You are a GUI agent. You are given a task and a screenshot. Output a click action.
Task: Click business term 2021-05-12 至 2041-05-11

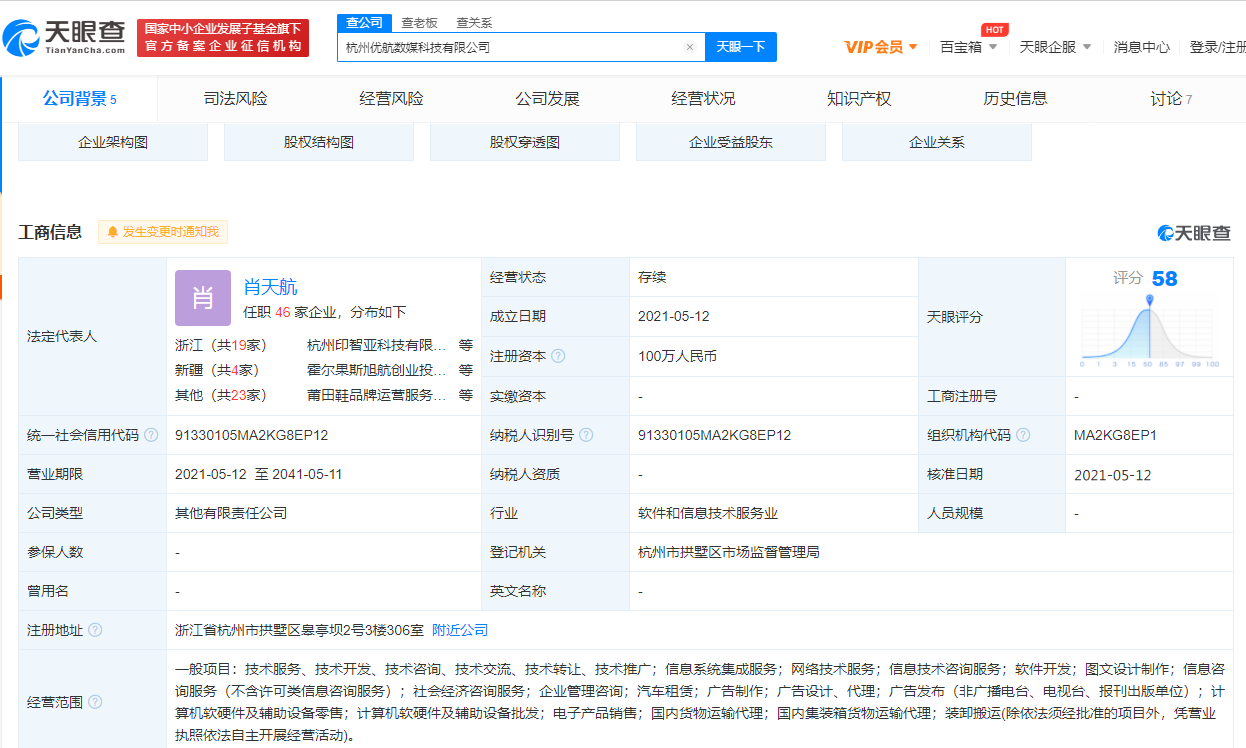click(x=259, y=474)
